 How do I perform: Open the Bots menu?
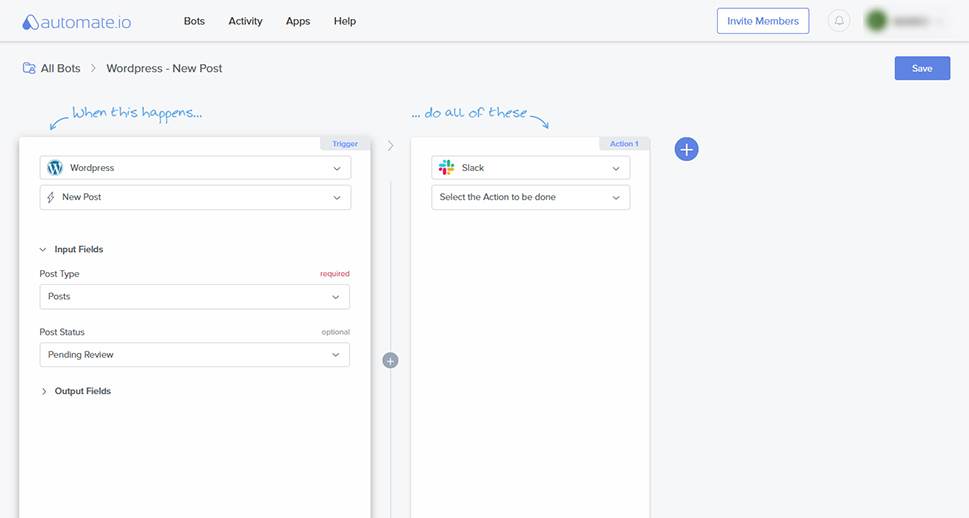[x=194, y=21]
